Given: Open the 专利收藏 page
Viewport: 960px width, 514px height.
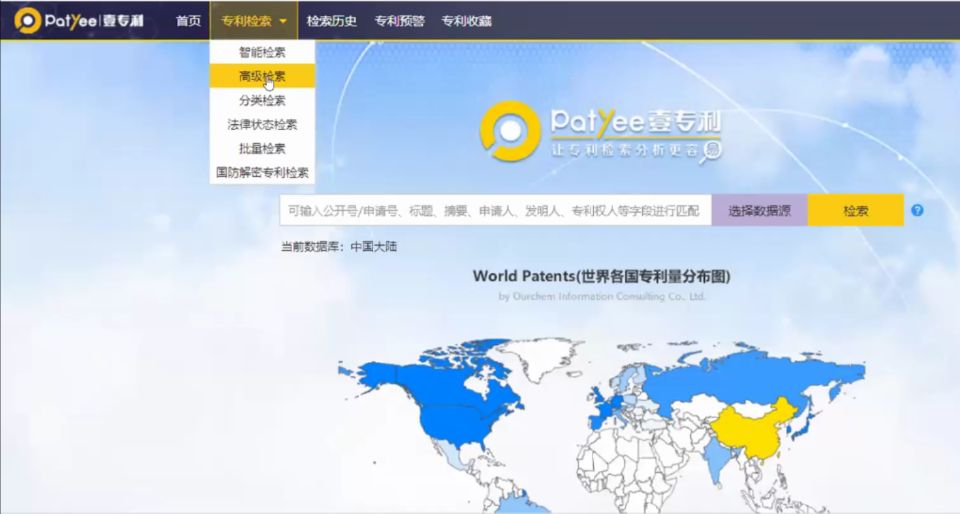Looking at the screenshot, I should click(466, 21).
